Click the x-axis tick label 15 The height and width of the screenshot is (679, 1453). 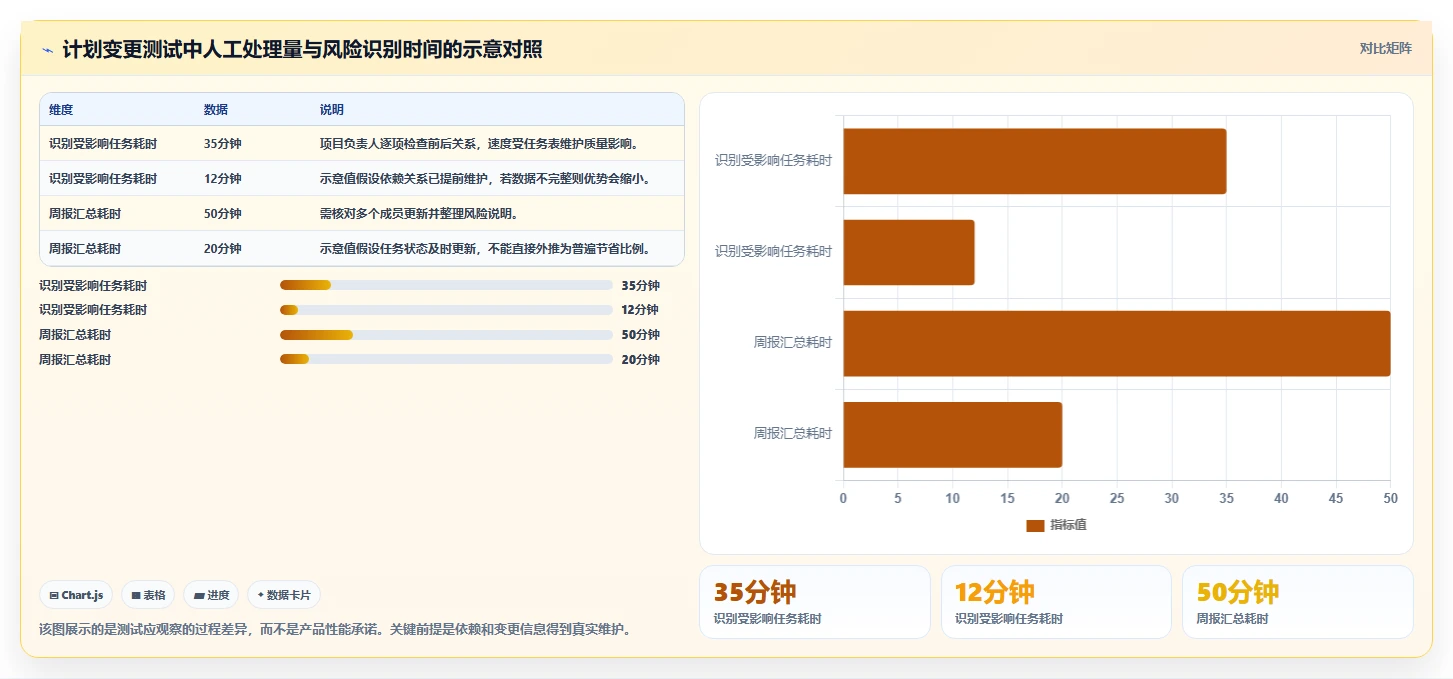pos(1007,498)
